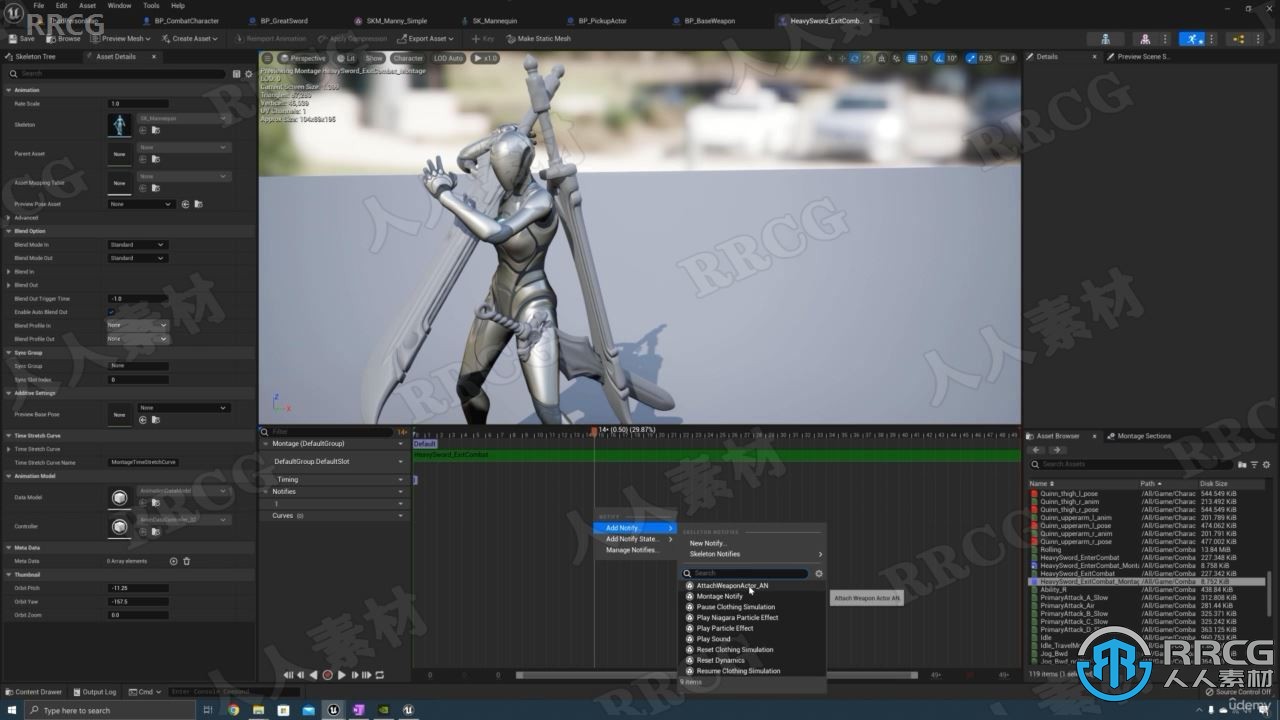Click Asset Browser vertical scrollbar
The width and height of the screenshot is (1280, 720).
tap(1271, 595)
